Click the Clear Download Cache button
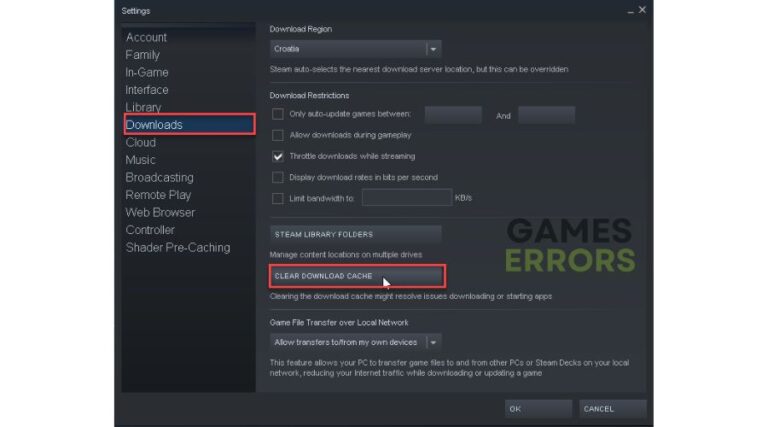This screenshot has height=427, width=768. pos(357,276)
